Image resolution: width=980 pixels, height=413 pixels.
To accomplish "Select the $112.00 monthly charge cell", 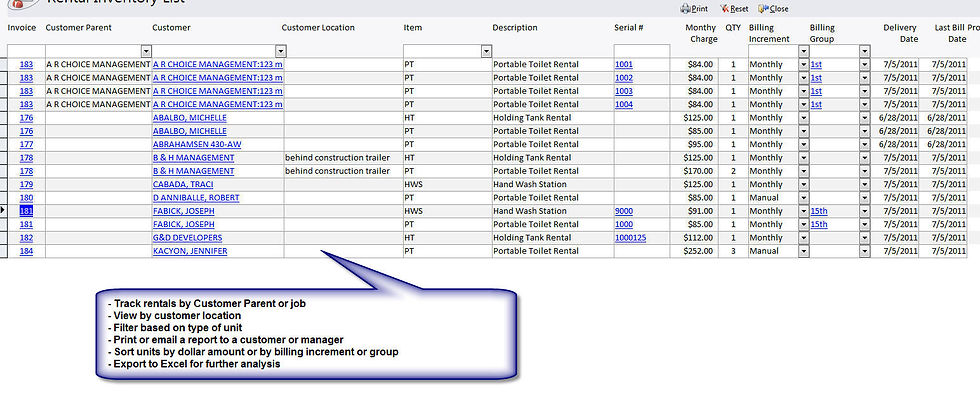I will pyautogui.click(x=694, y=238).
